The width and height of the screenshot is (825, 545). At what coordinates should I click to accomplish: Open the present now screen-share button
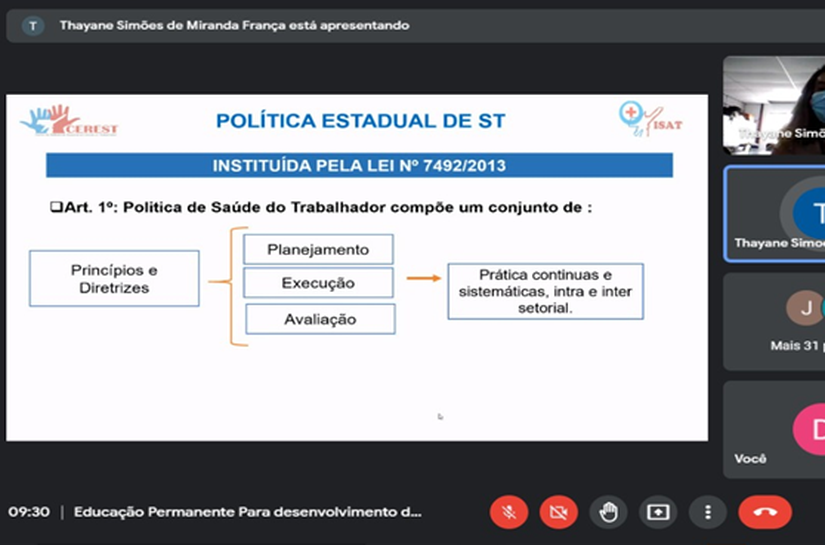coord(658,512)
